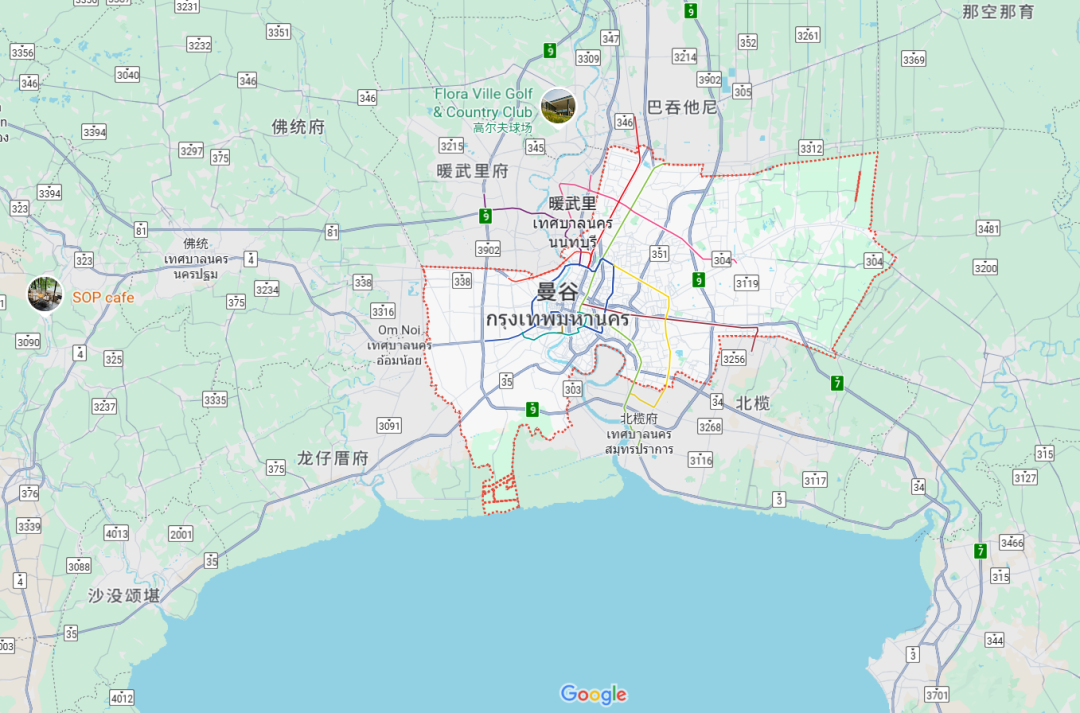Open the SOP cafe photo marker

(45, 294)
